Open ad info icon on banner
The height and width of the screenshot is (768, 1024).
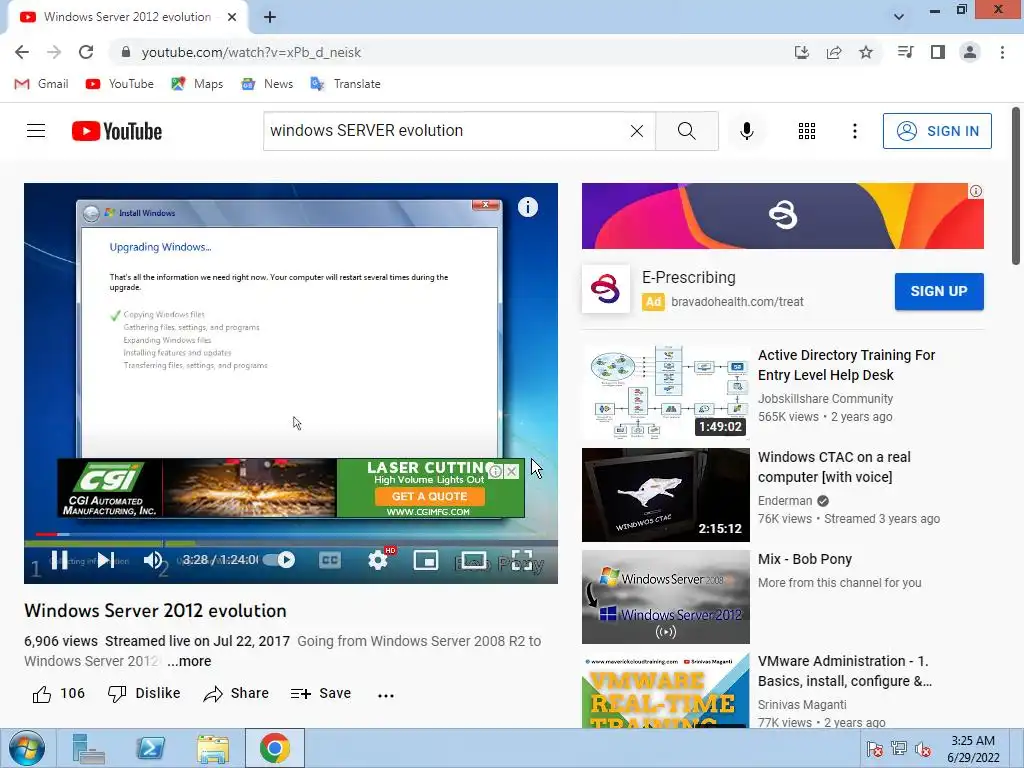click(x=976, y=191)
